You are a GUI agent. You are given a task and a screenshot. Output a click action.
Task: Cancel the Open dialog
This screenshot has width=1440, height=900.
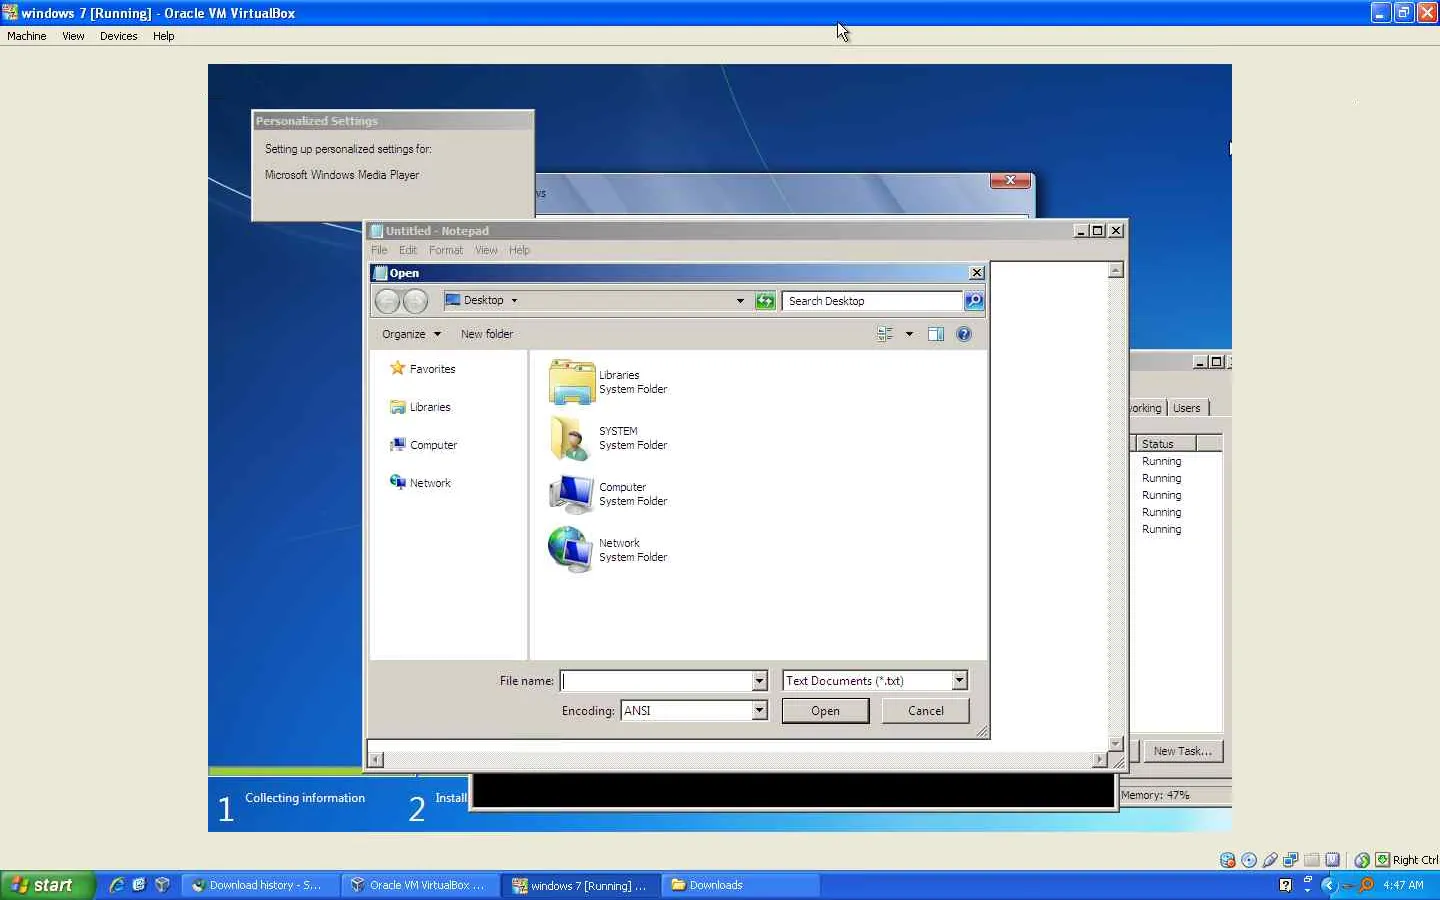[925, 711]
